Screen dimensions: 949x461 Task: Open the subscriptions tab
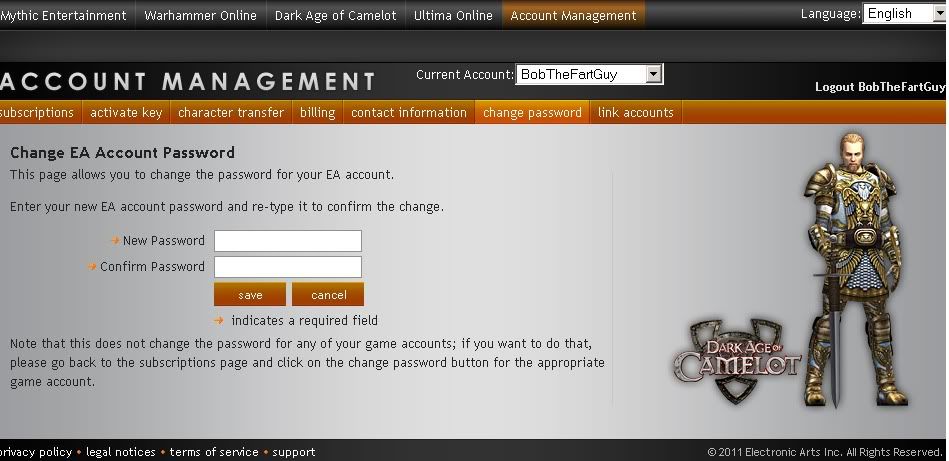38,113
